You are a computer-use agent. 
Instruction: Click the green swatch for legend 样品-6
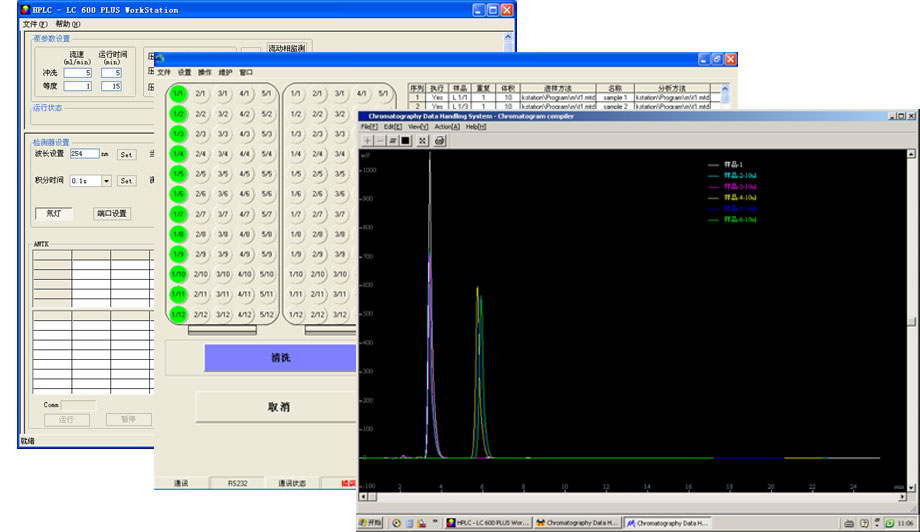[713, 220]
